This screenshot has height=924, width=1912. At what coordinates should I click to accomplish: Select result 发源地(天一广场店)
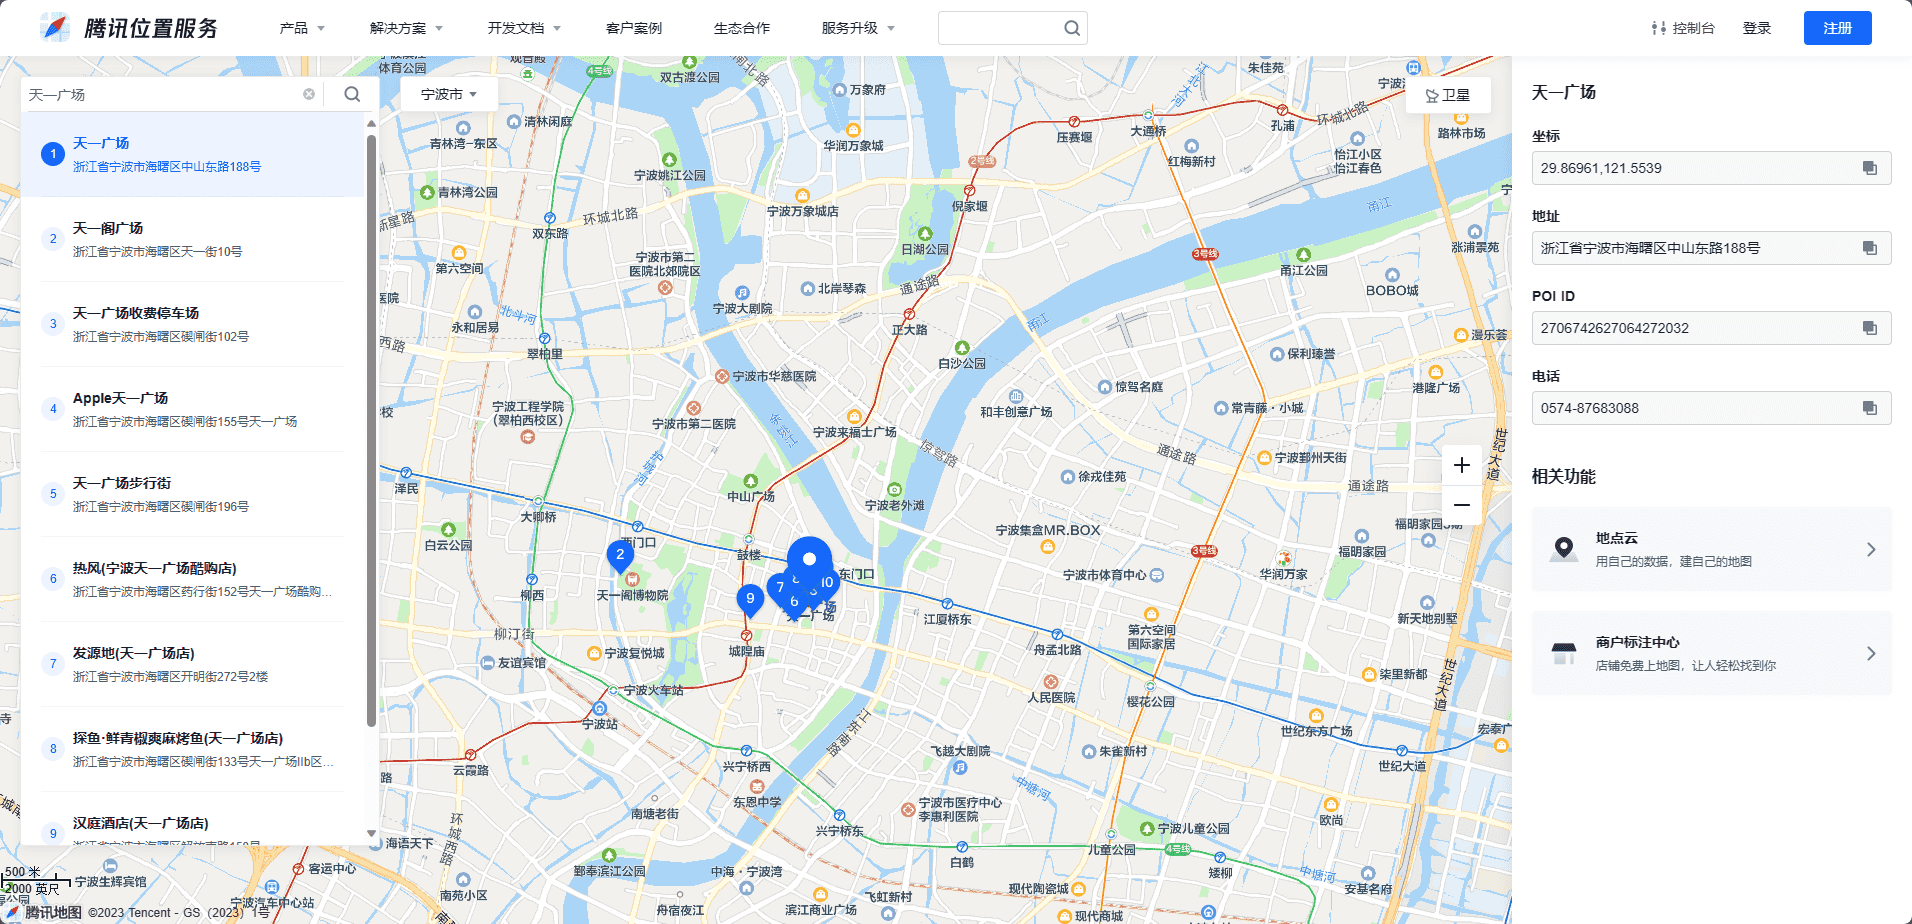[x=194, y=664]
